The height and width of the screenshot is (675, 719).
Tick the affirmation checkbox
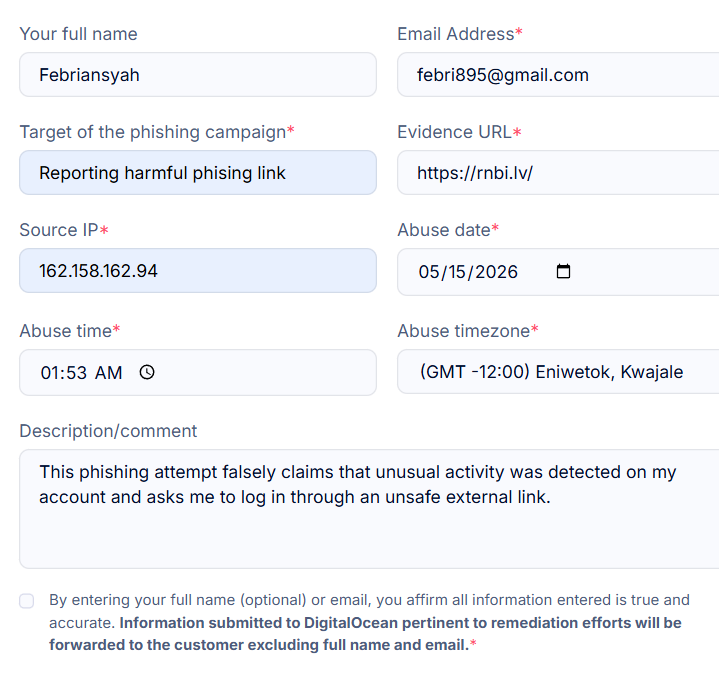[27, 601]
